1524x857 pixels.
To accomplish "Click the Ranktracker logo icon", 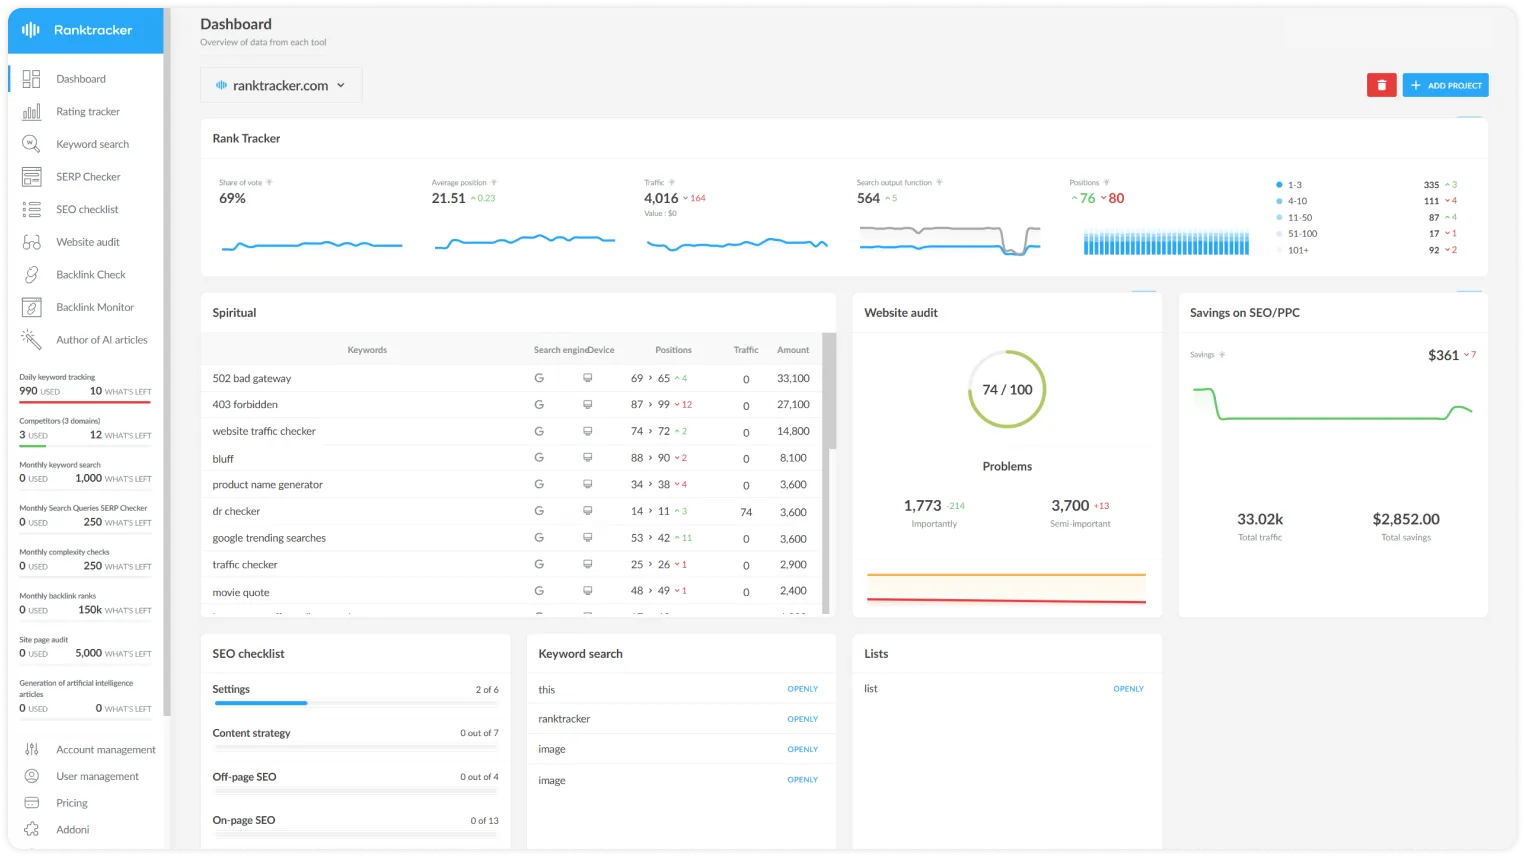I will 31,30.
